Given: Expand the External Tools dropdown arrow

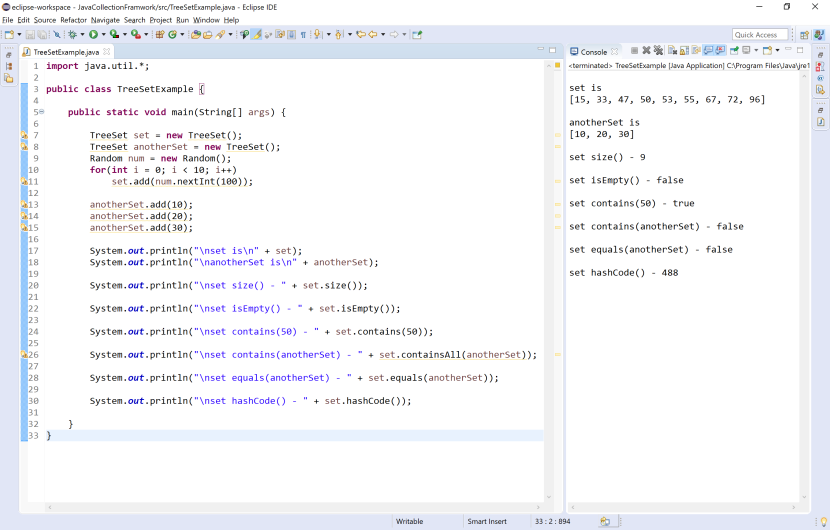Looking at the screenshot, I should click(x=146, y=34).
